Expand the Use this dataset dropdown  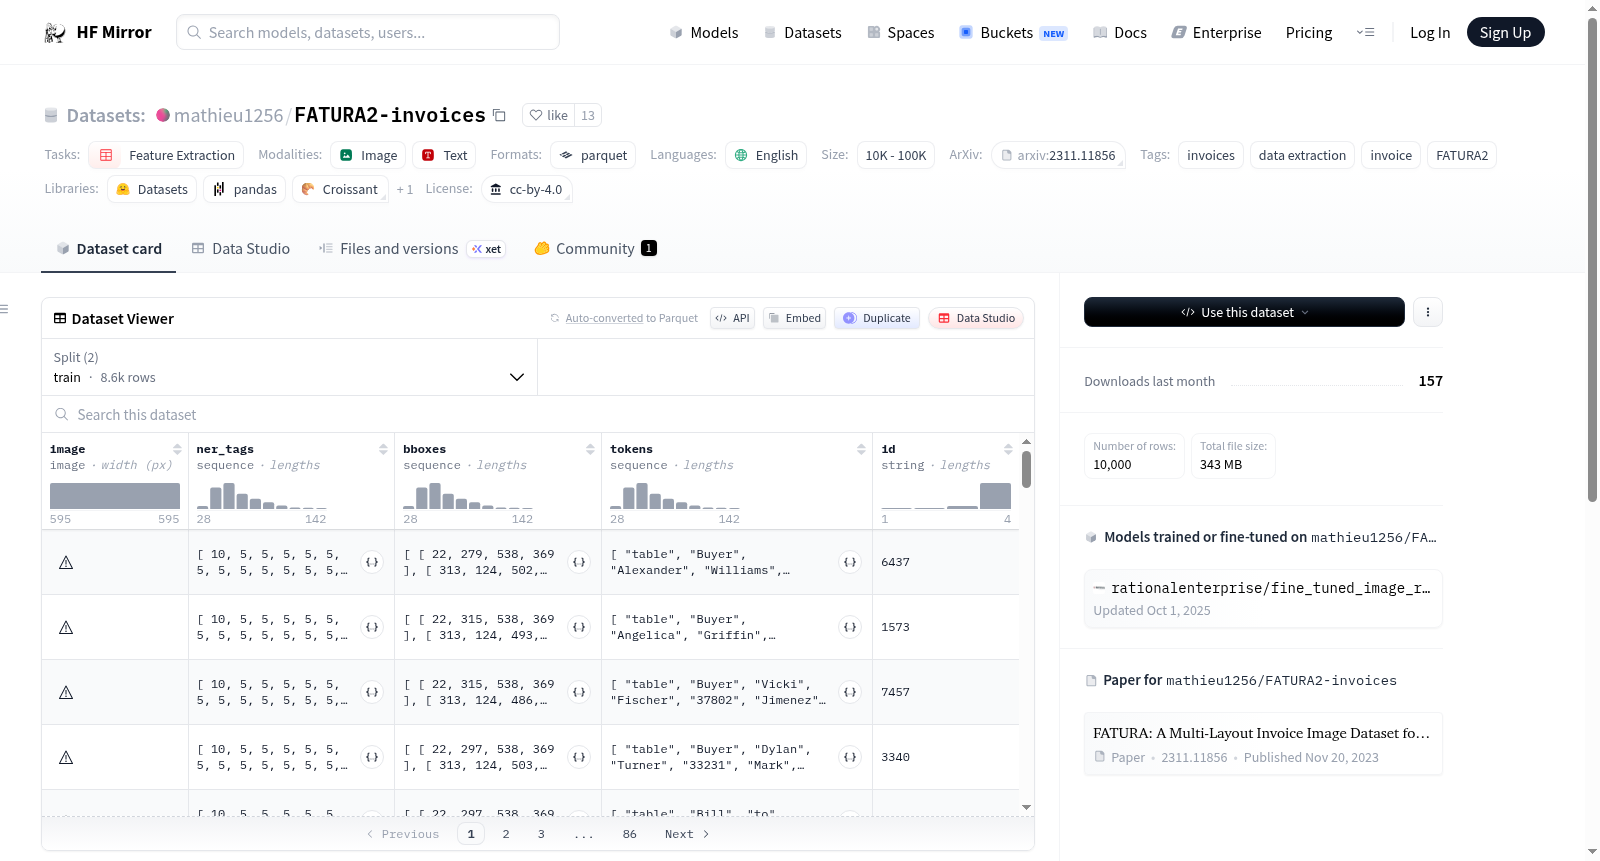click(1244, 312)
